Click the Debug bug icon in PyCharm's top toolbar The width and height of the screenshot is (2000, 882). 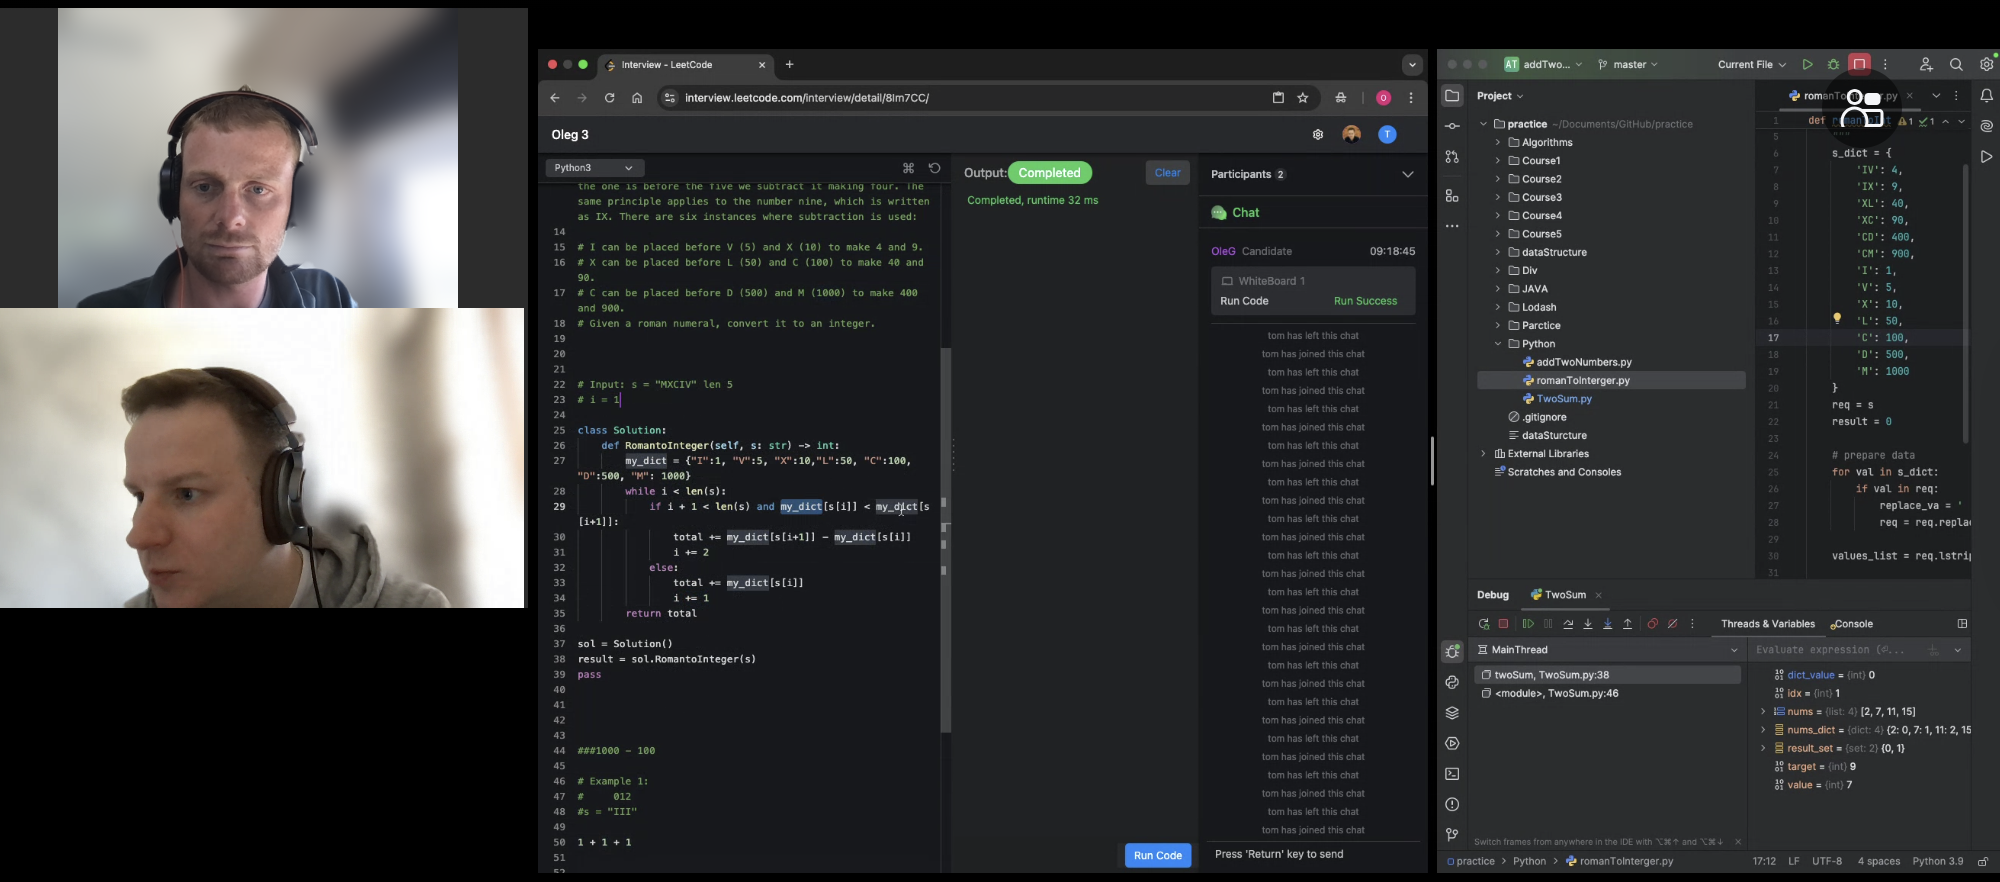pyautogui.click(x=1833, y=64)
